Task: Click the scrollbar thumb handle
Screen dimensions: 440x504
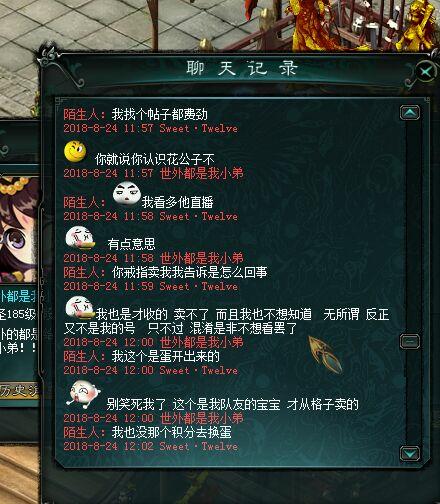Action: pyautogui.click(x=410, y=341)
